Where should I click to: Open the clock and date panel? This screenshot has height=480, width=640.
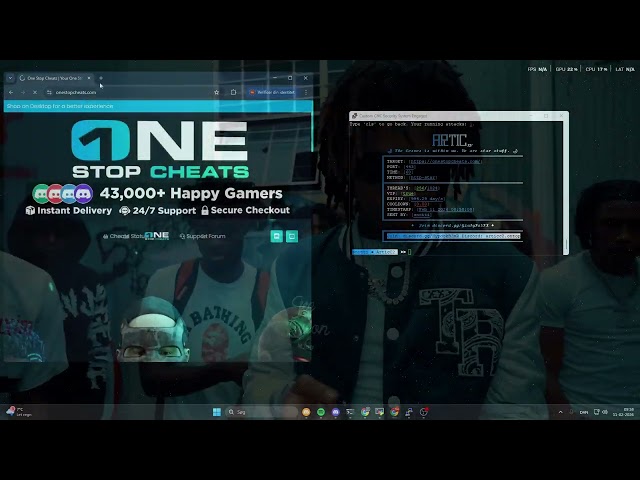(x=623, y=412)
